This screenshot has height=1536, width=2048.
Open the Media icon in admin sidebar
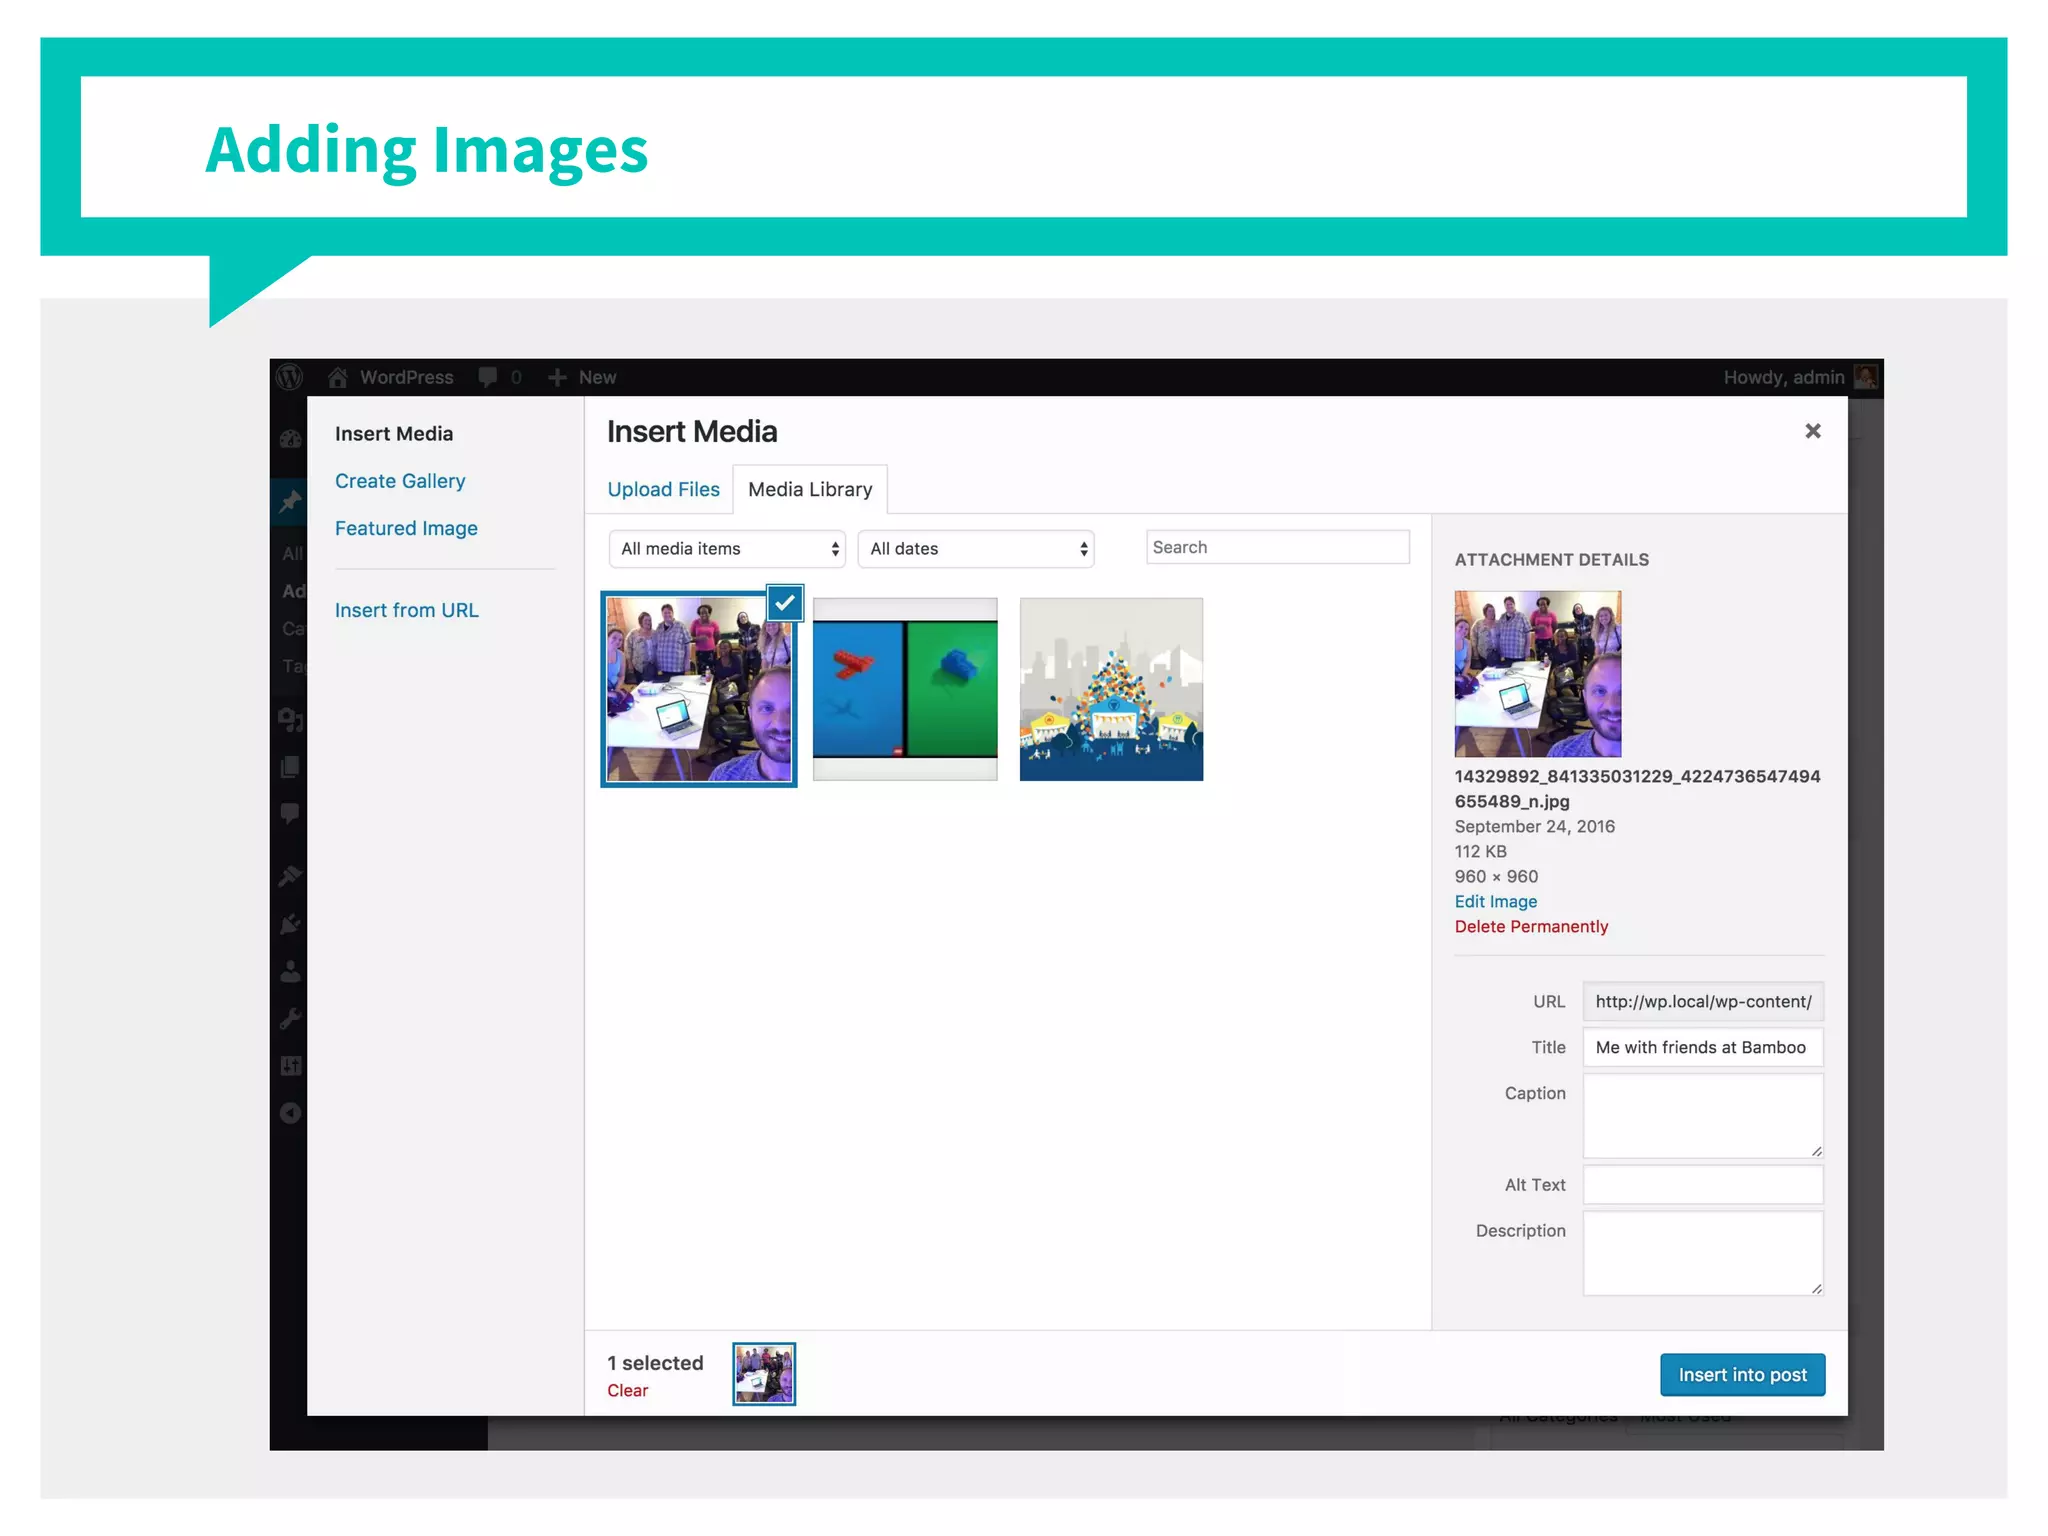pos(290,720)
